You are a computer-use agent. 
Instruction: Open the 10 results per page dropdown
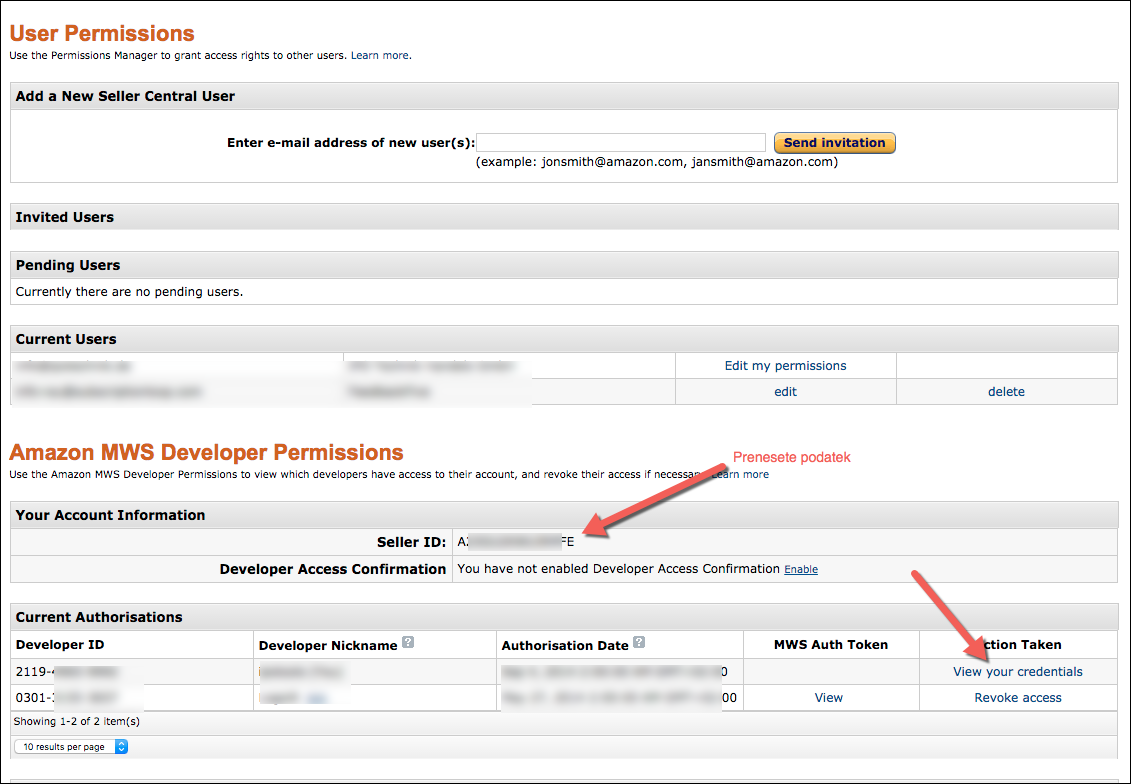71,746
